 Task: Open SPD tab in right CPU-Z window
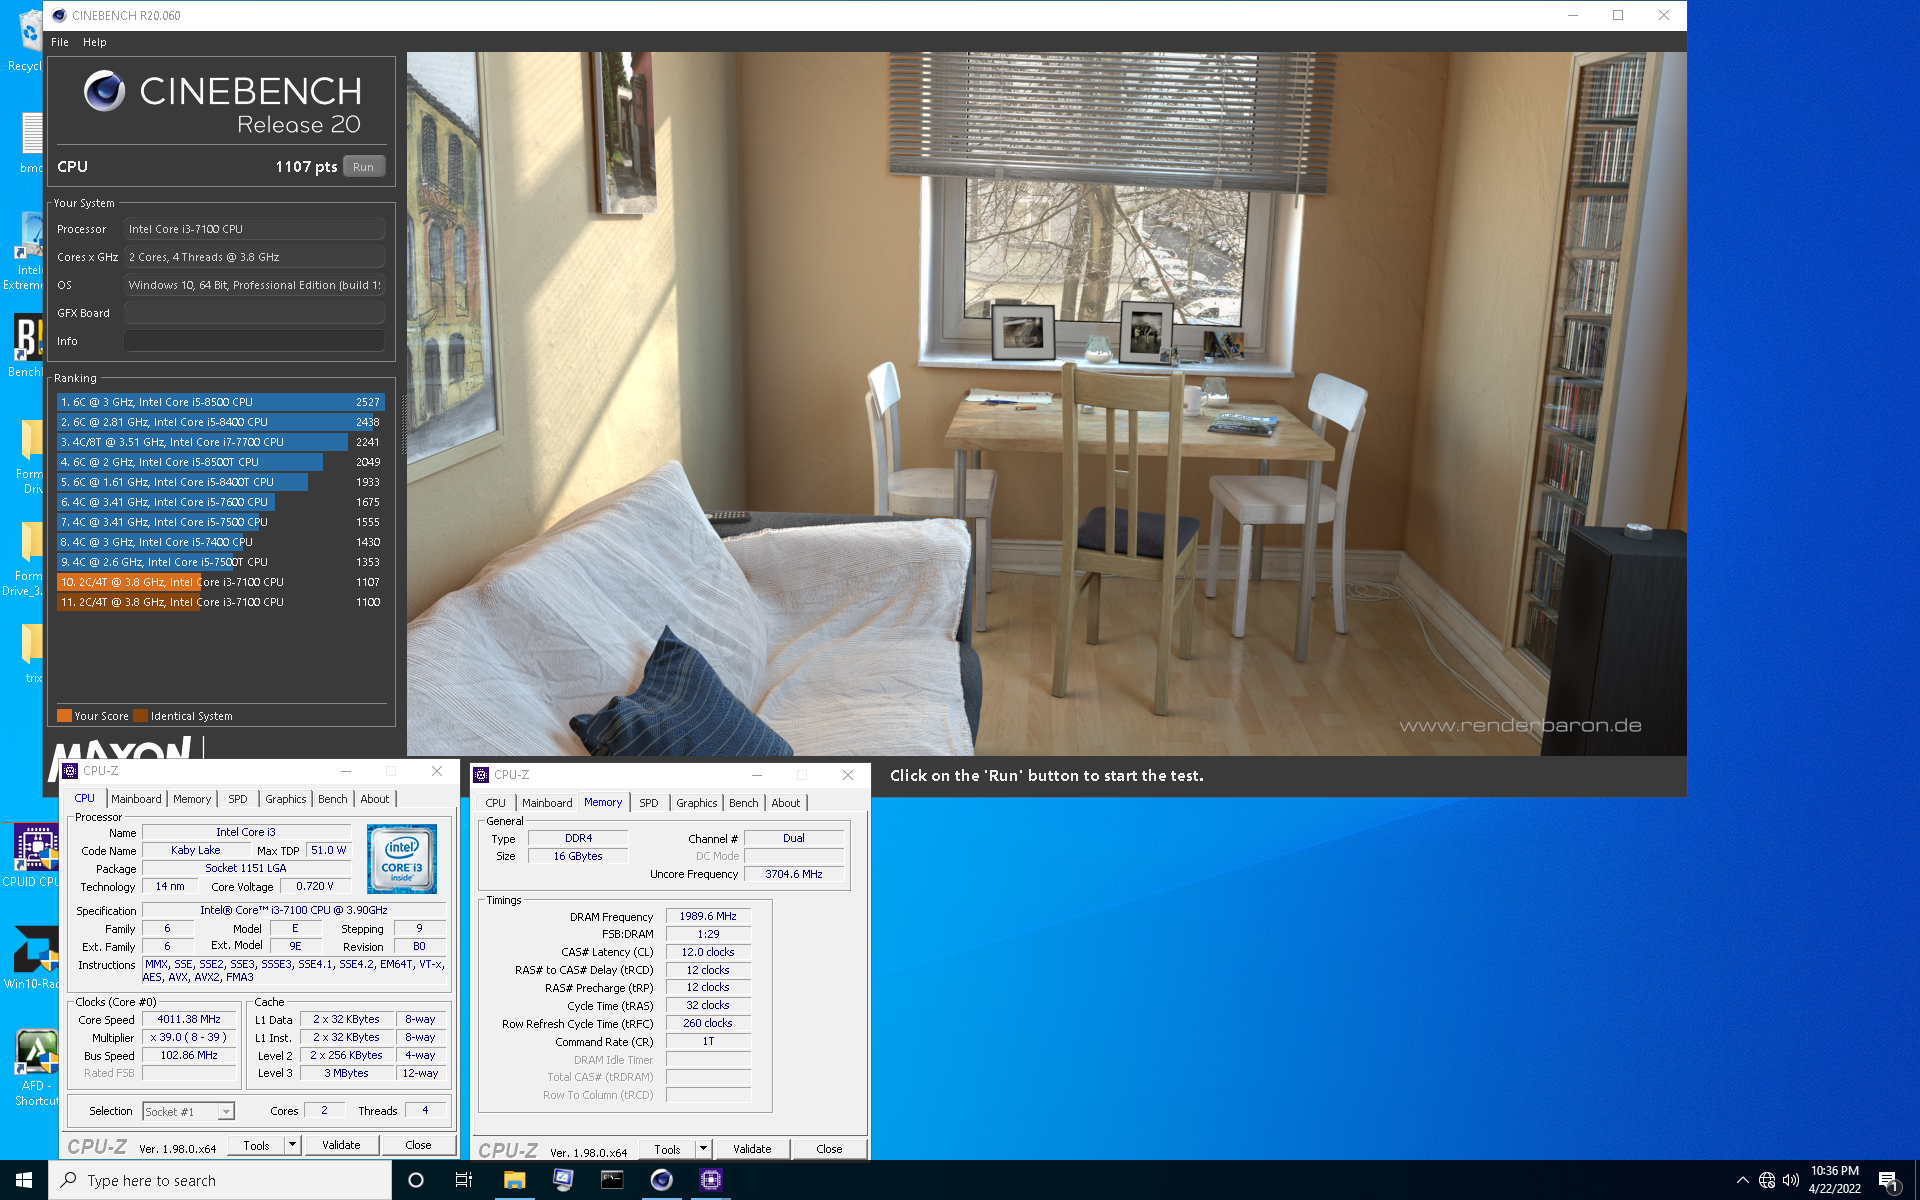pyautogui.click(x=649, y=803)
